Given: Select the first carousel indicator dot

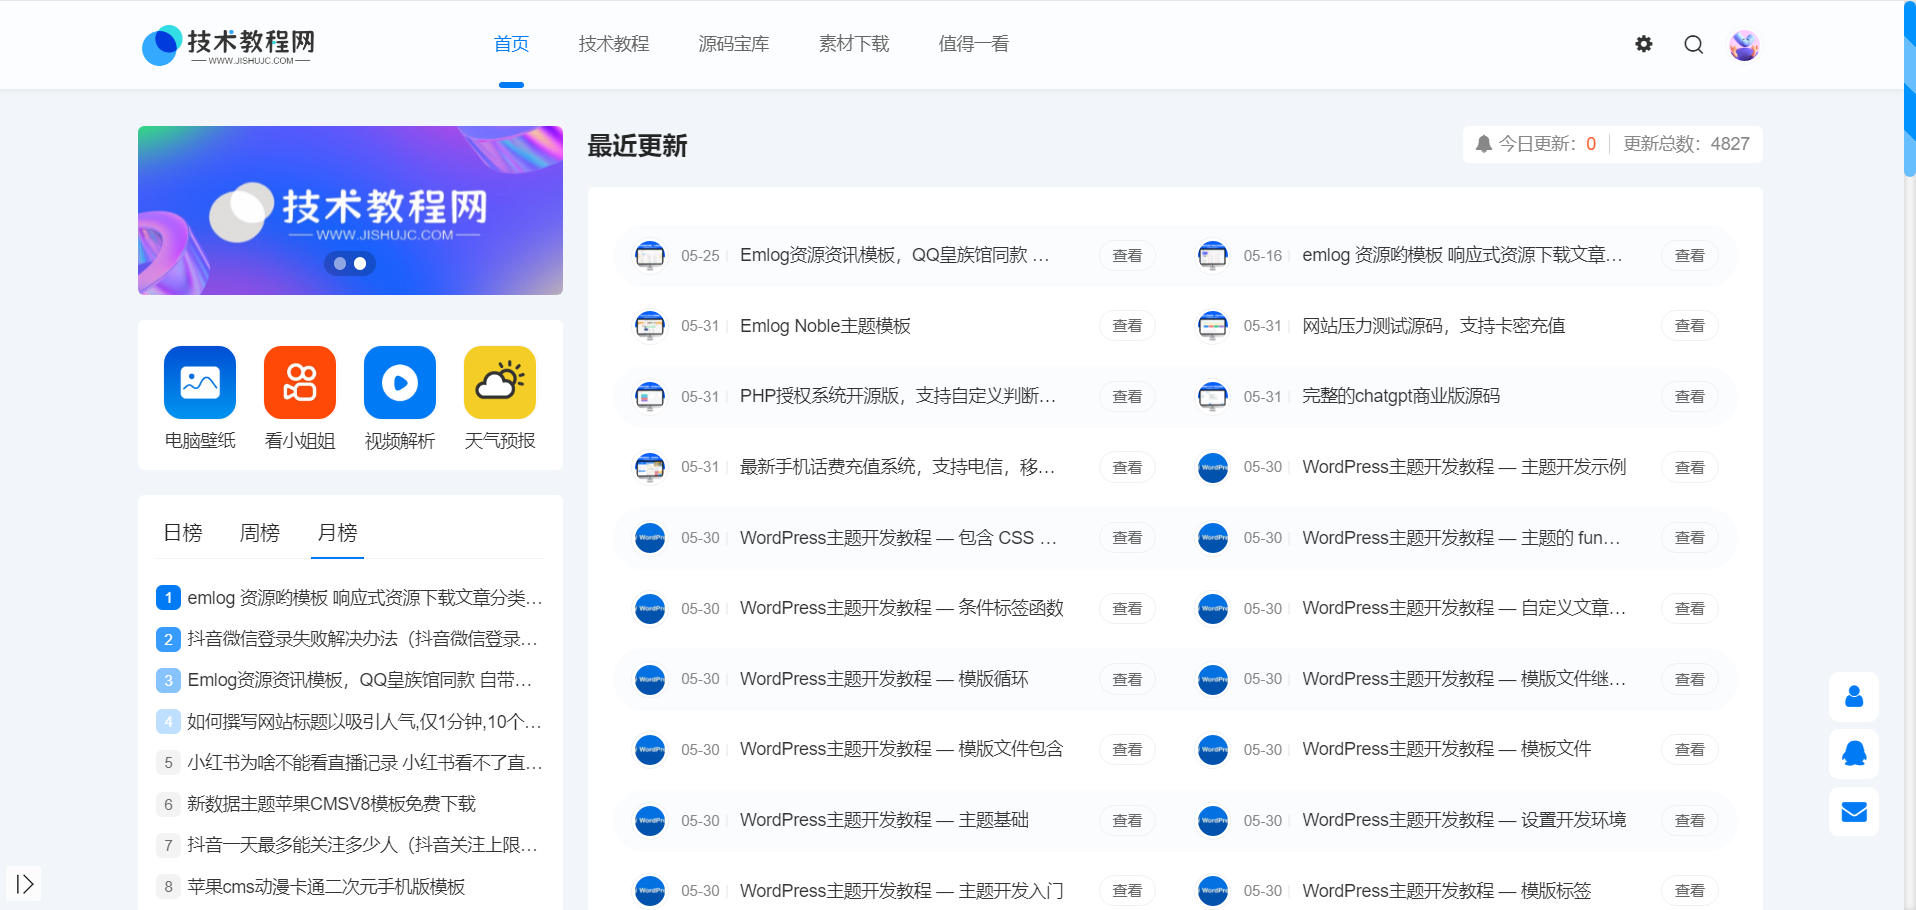Looking at the screenshot, I should (x=338, y=263).
